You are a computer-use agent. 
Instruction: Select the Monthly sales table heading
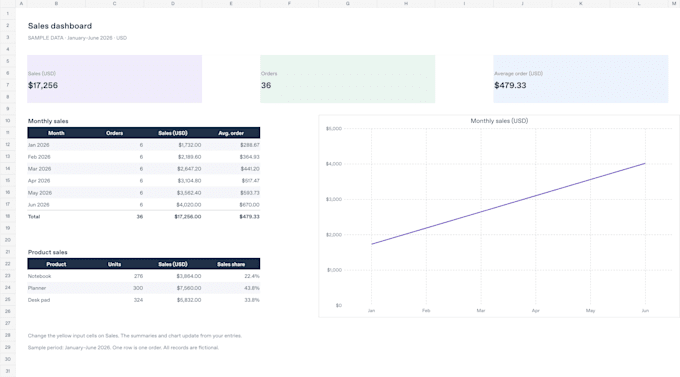pos(48,121)
